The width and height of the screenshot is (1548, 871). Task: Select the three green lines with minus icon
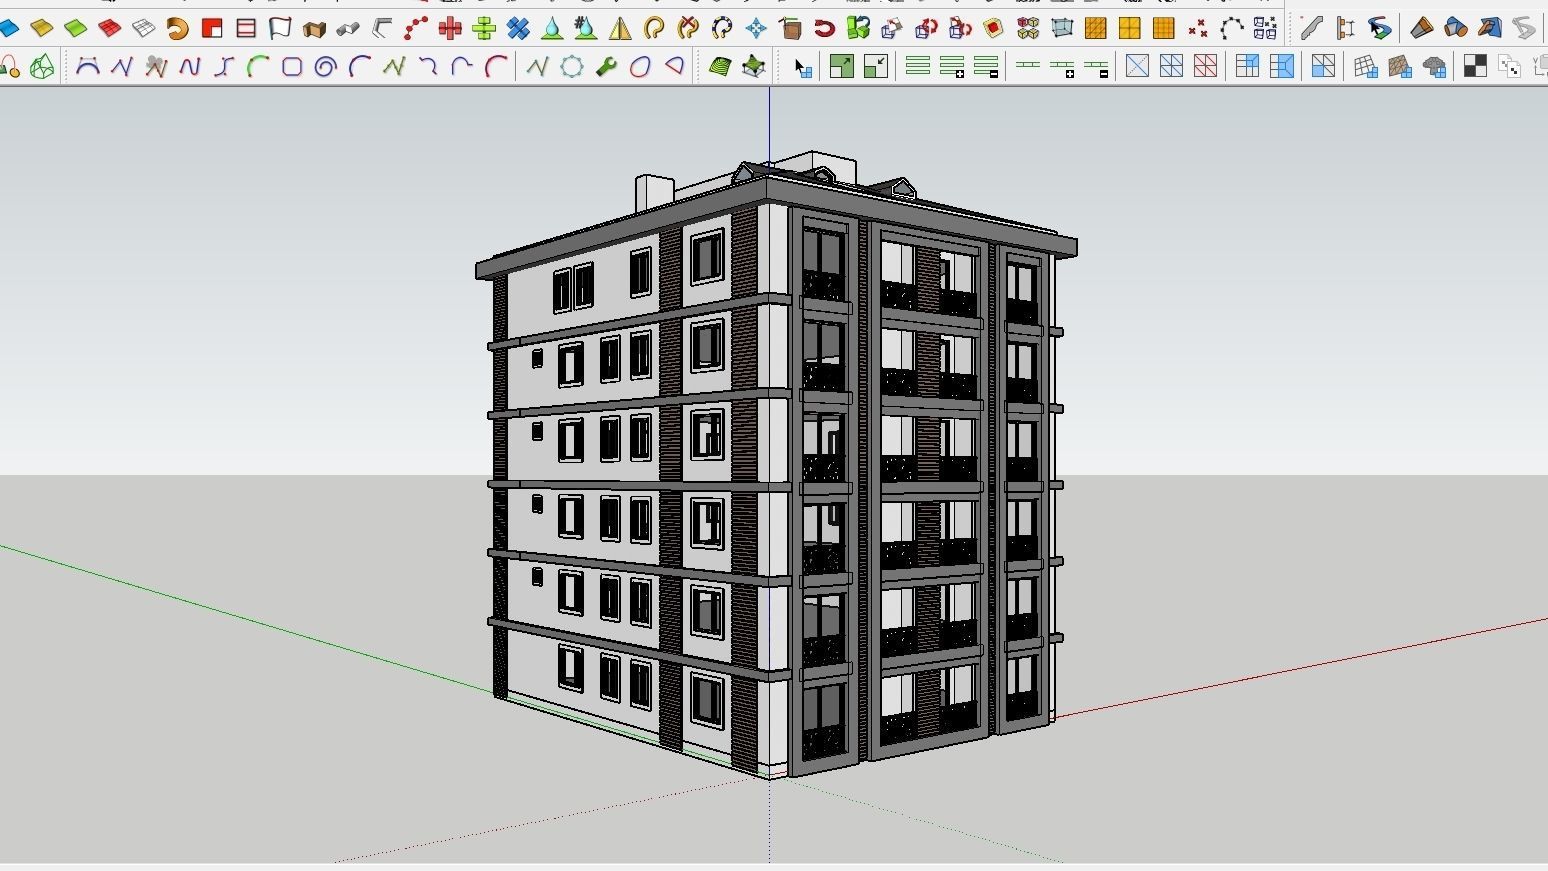[x=986, y=67]
